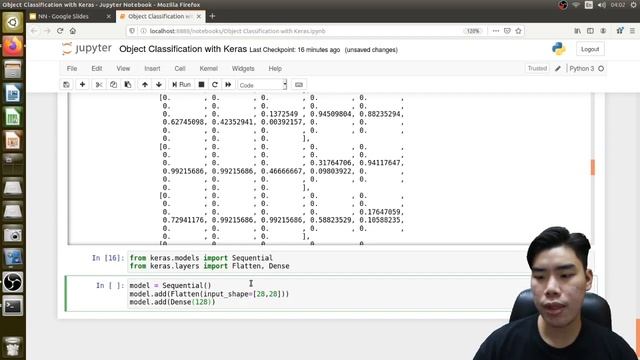Bookmark this page with star icon

click(x=518, y=31)
